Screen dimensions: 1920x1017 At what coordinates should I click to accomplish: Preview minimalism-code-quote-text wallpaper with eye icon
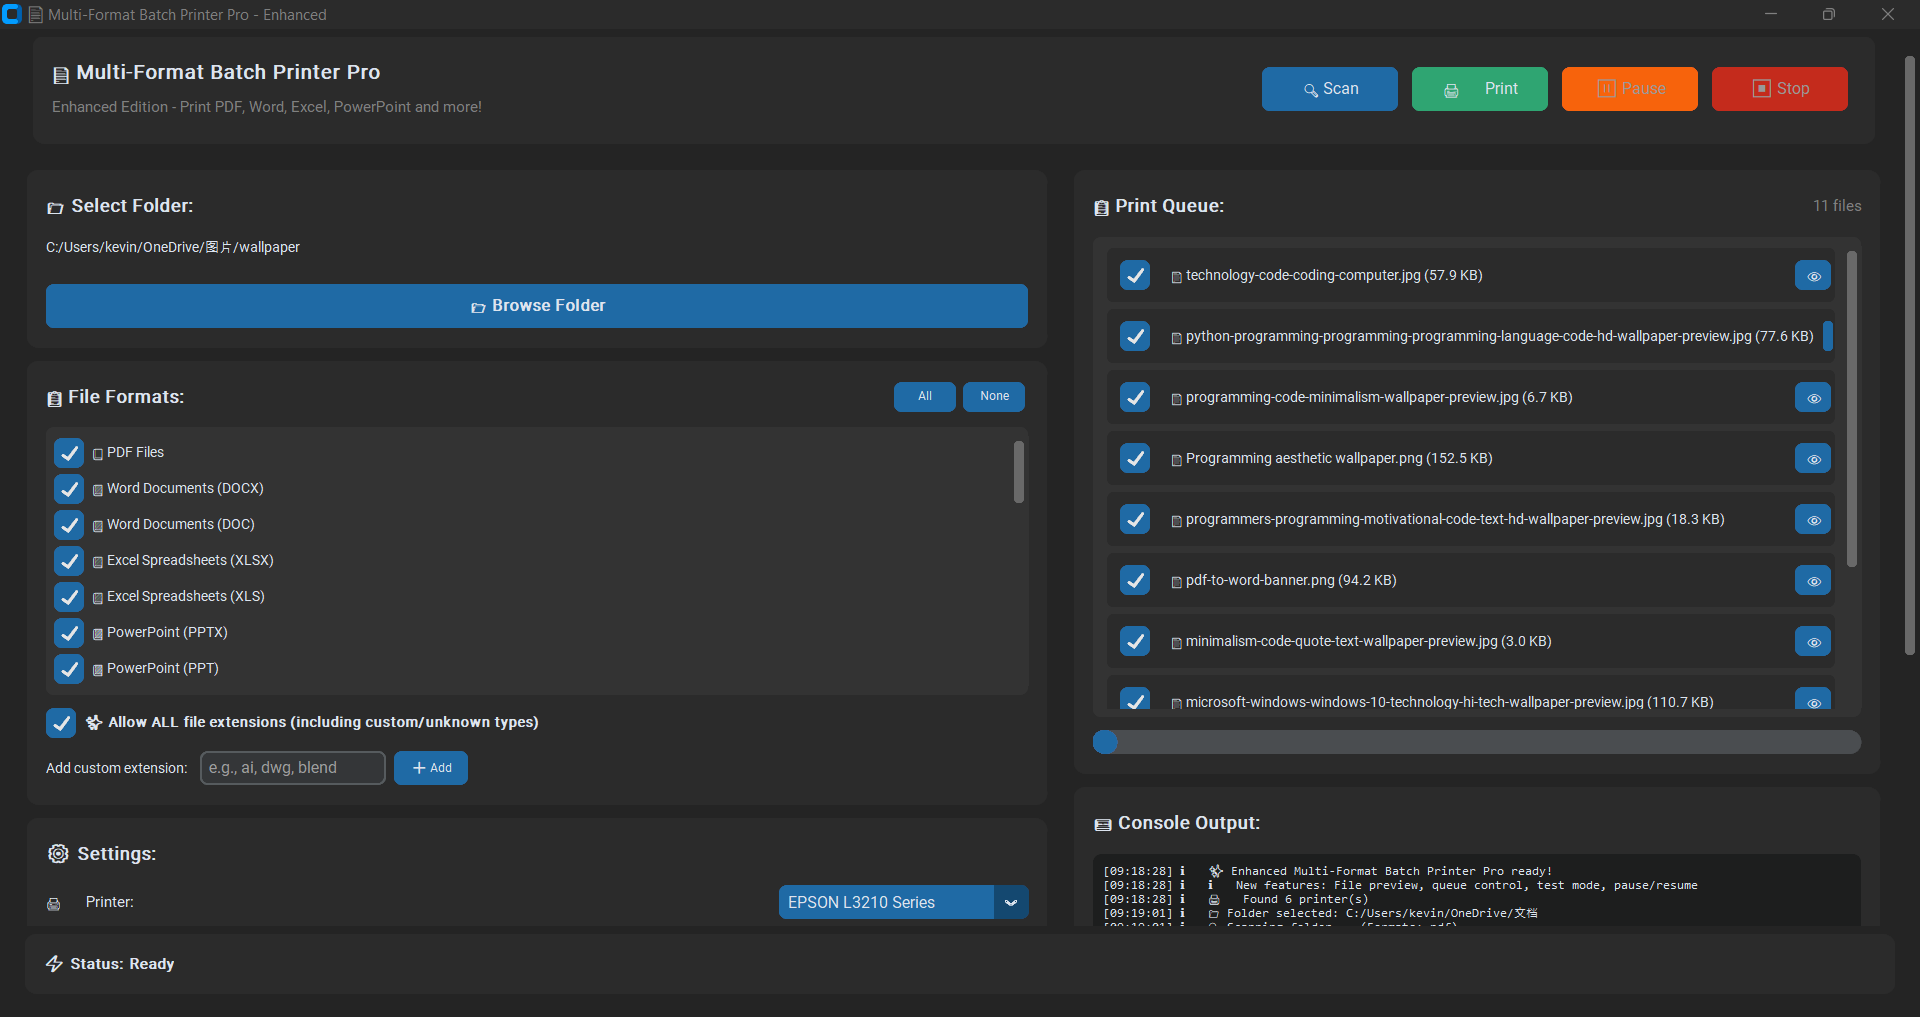pos(1812,642)
